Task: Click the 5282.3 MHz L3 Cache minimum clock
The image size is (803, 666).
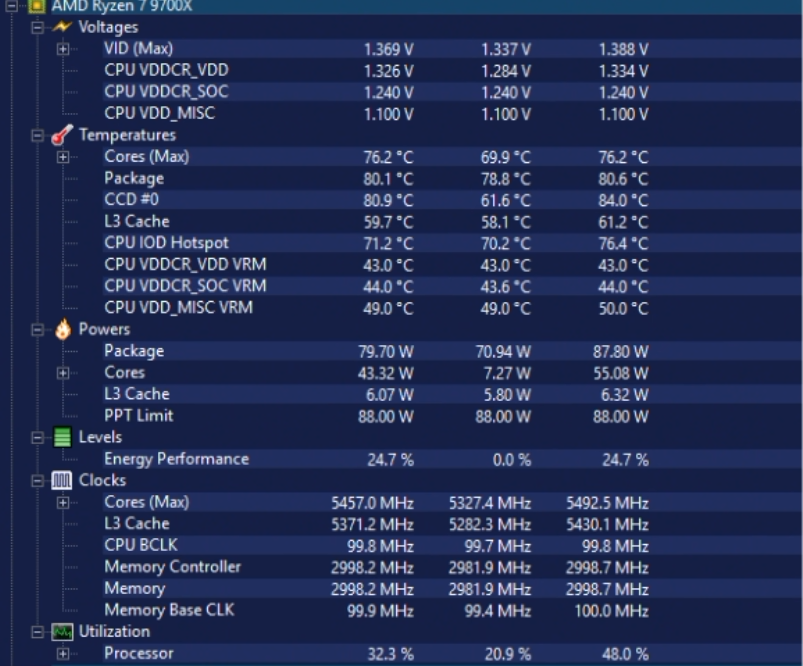Action: point(490,525)
